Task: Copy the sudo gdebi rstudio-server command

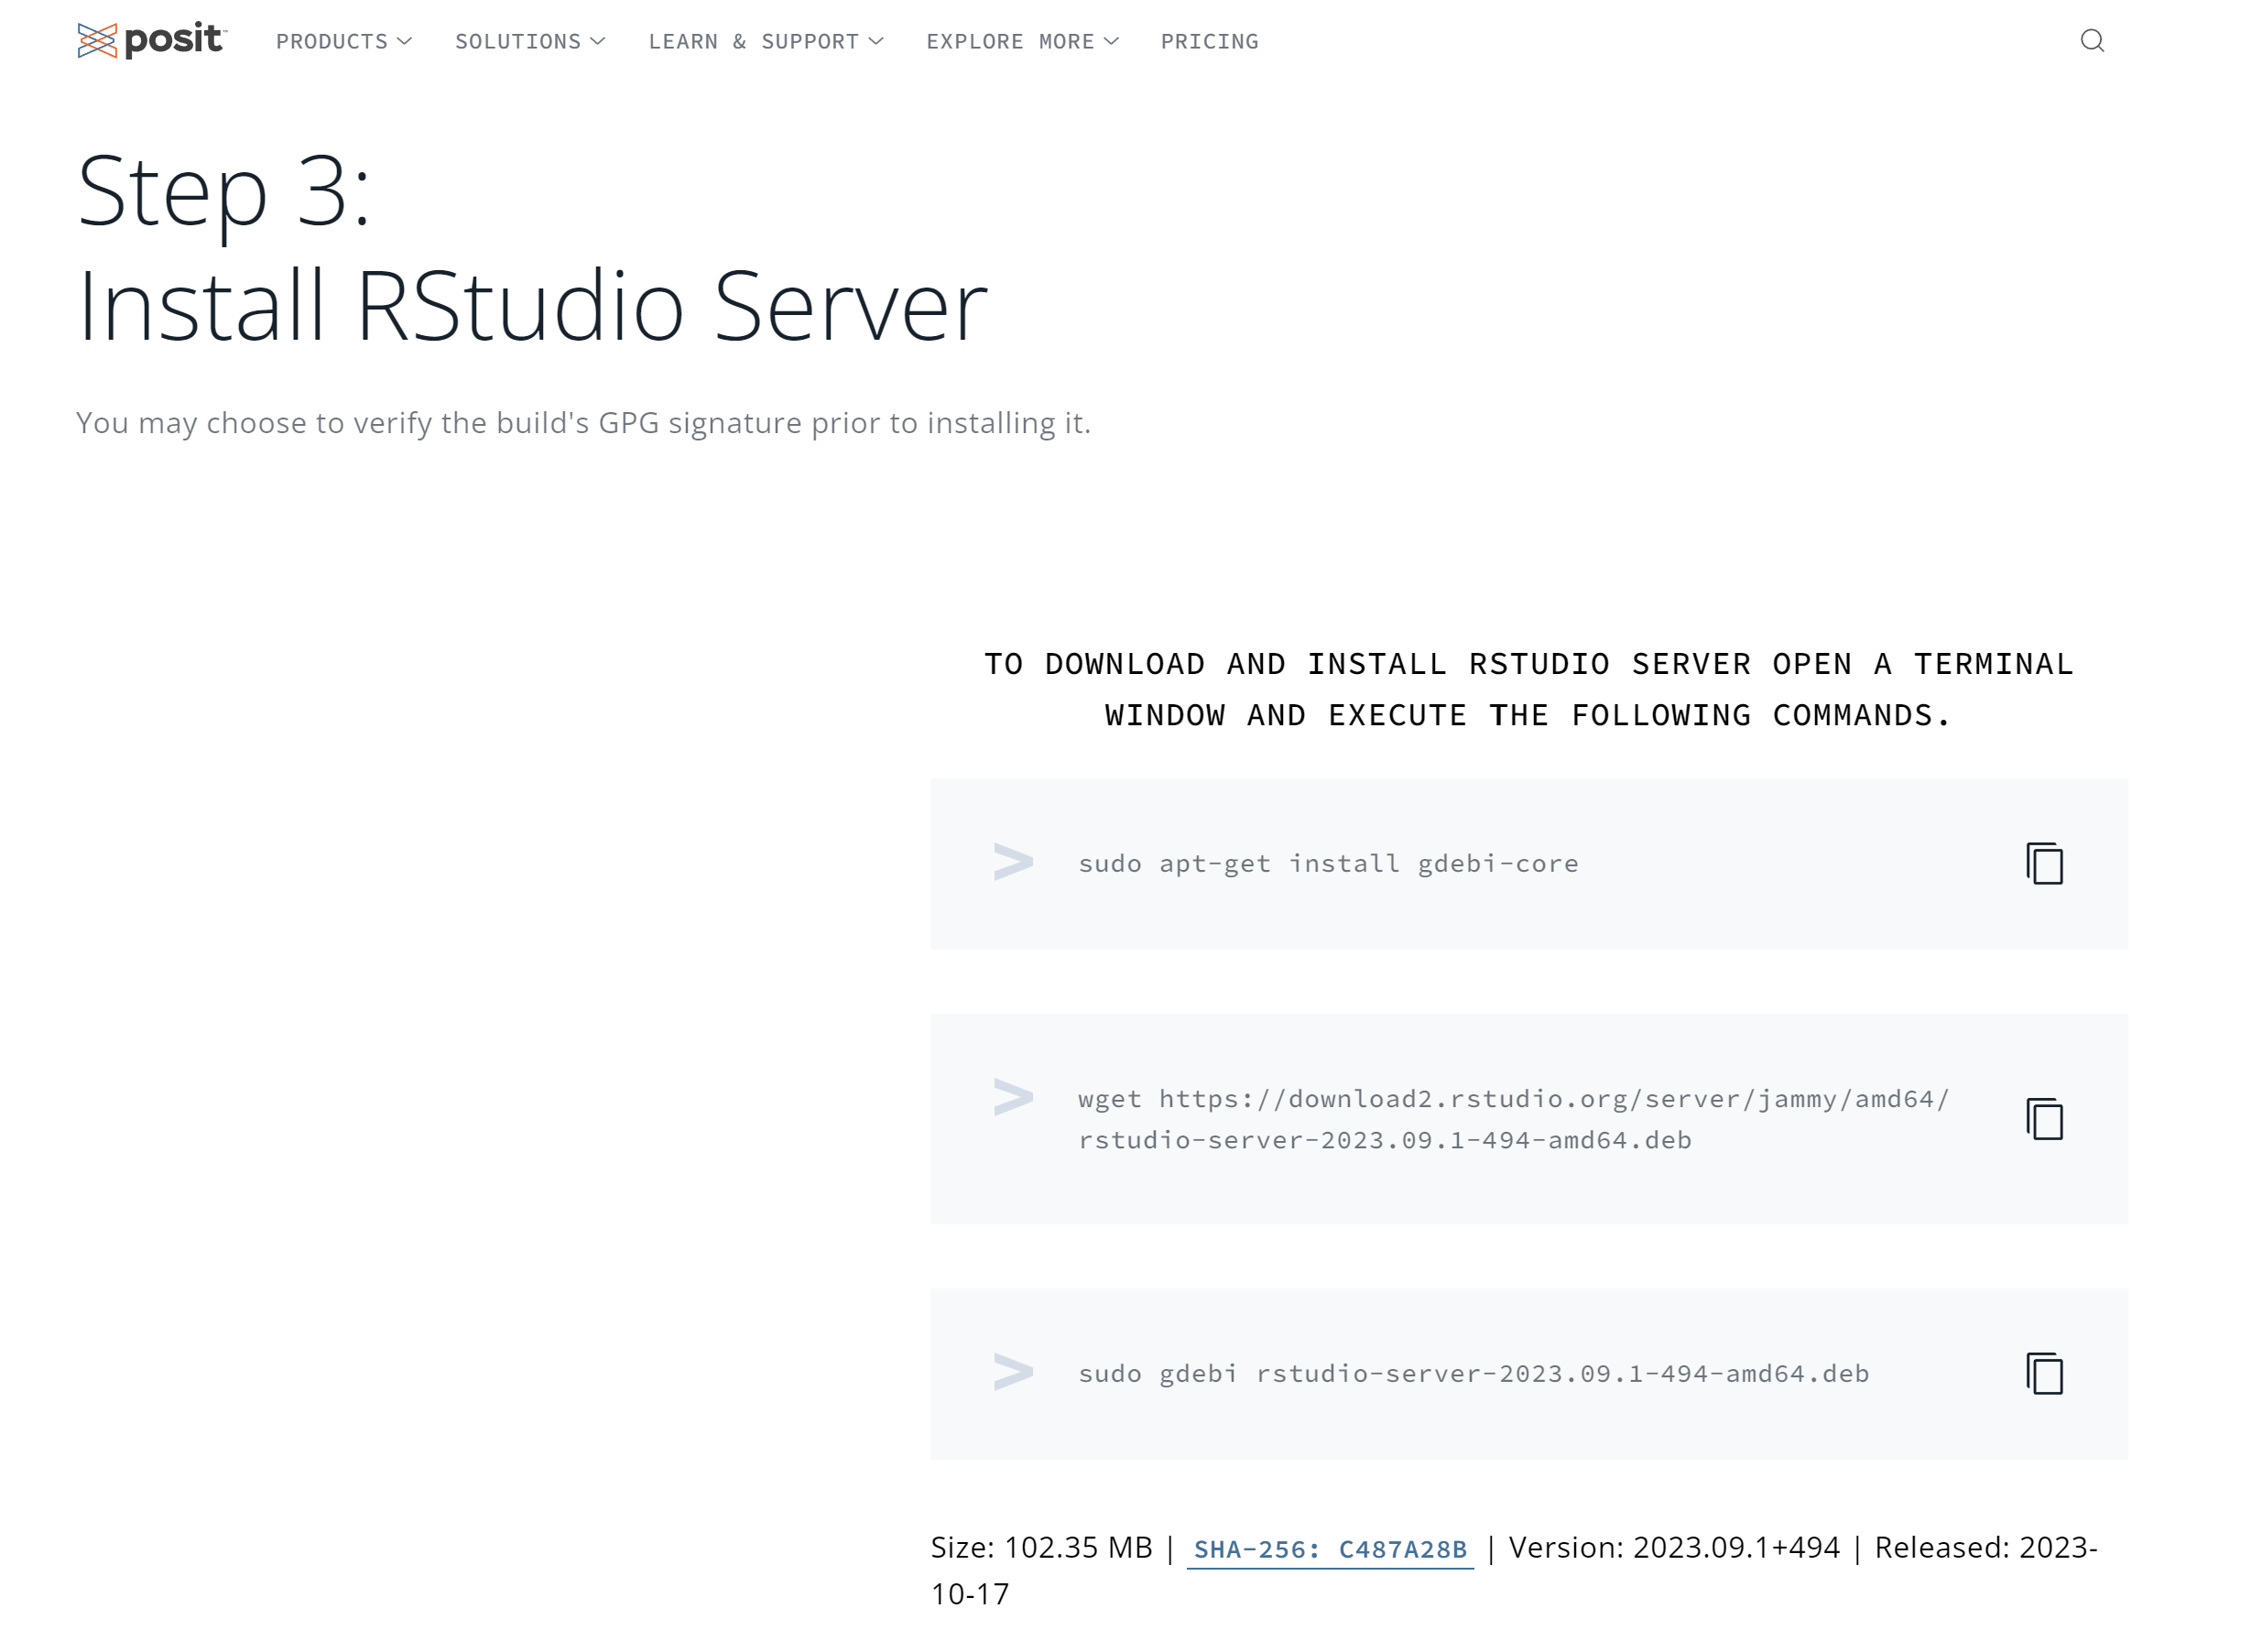Action: coord(2045,1374)
